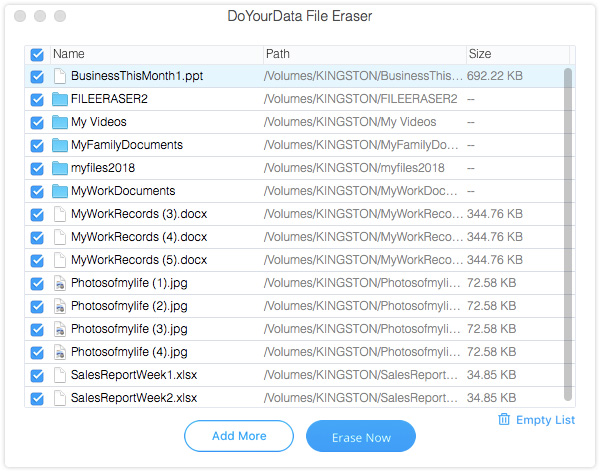Click the Empty List link
Image resolution: width=600 pixels, height=472 pixels.
coord(545,420)
